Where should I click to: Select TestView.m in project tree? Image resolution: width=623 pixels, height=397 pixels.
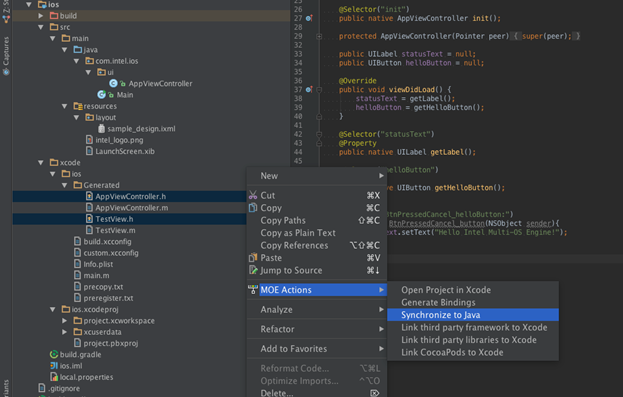115,230
